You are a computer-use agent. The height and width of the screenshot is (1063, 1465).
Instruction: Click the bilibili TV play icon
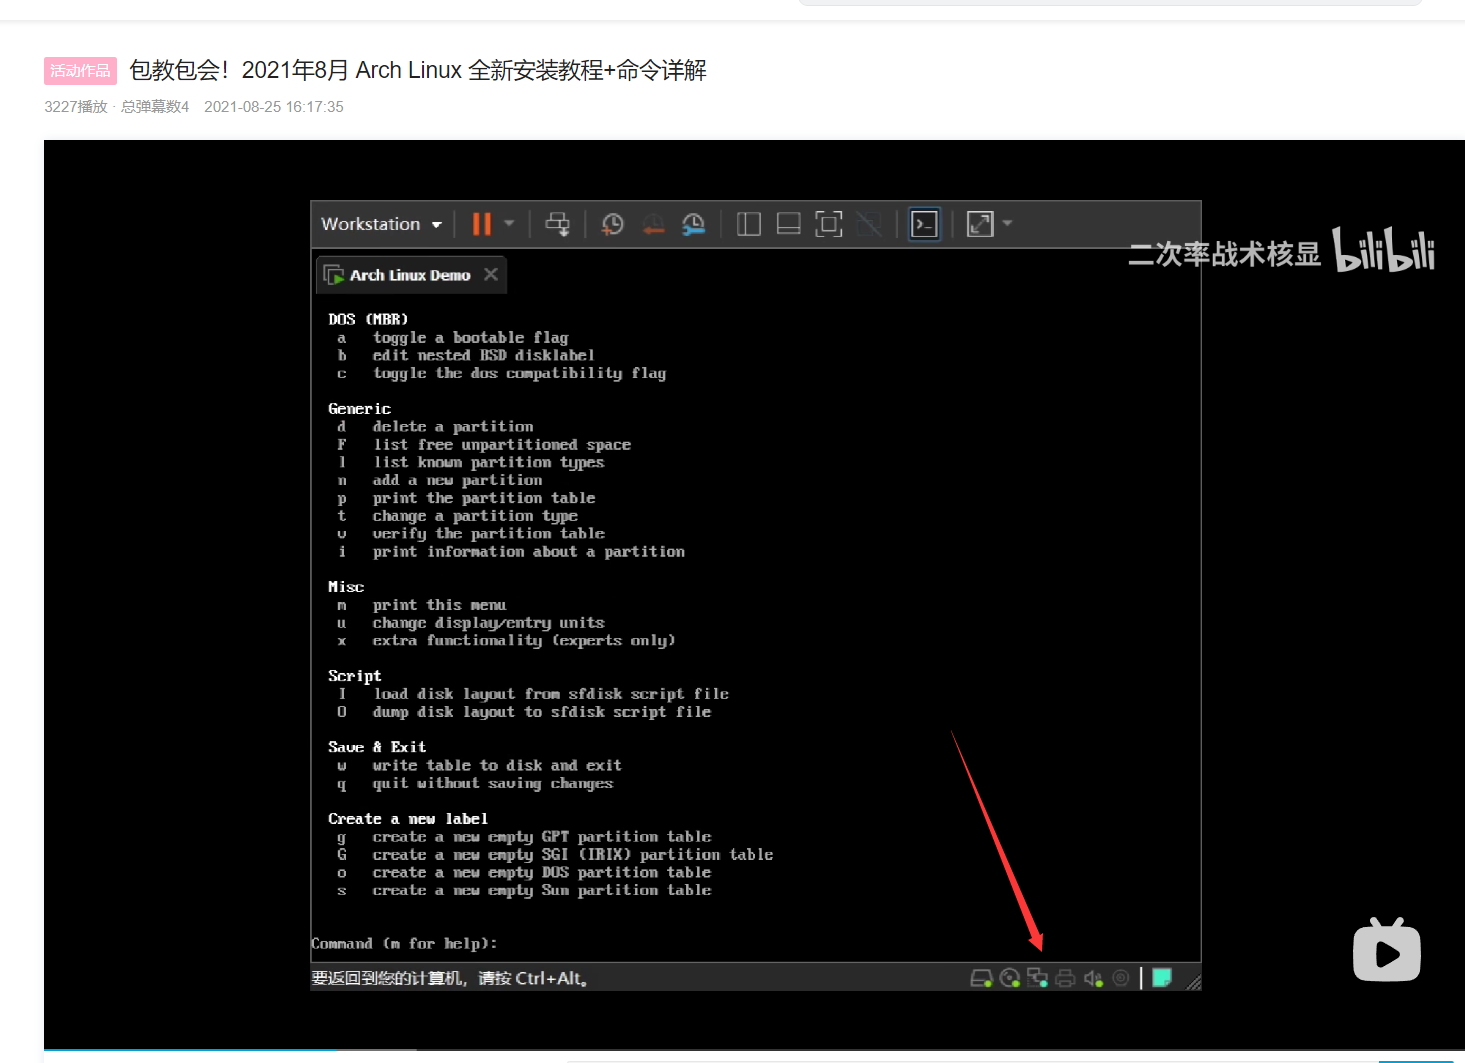(x=1386, y=950)
